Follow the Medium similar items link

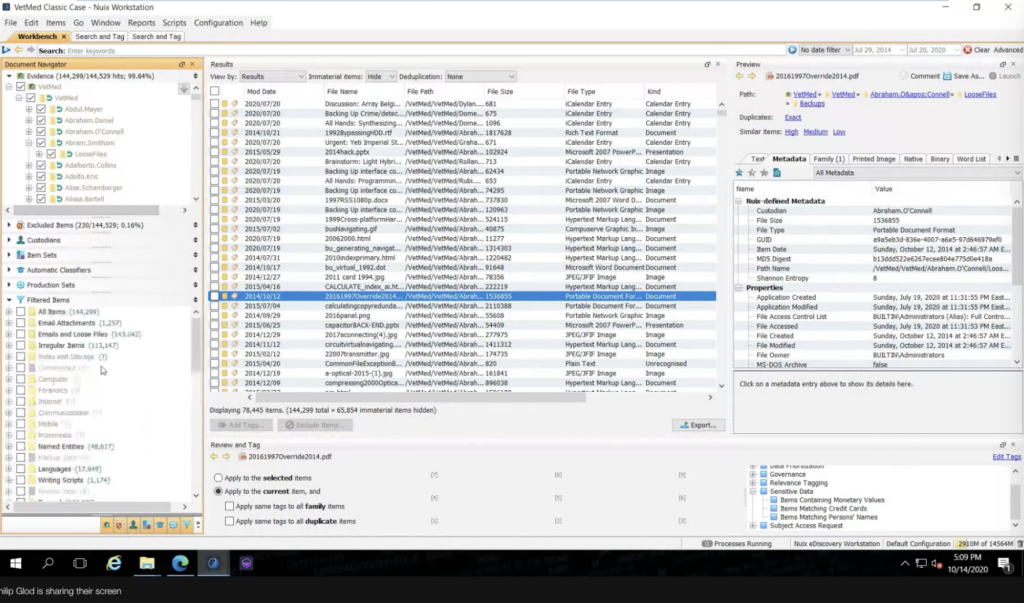coord(815,132)
